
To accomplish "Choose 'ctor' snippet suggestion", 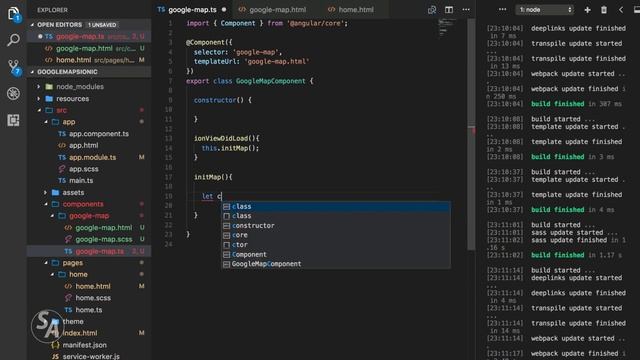I will tap(336, 245).
